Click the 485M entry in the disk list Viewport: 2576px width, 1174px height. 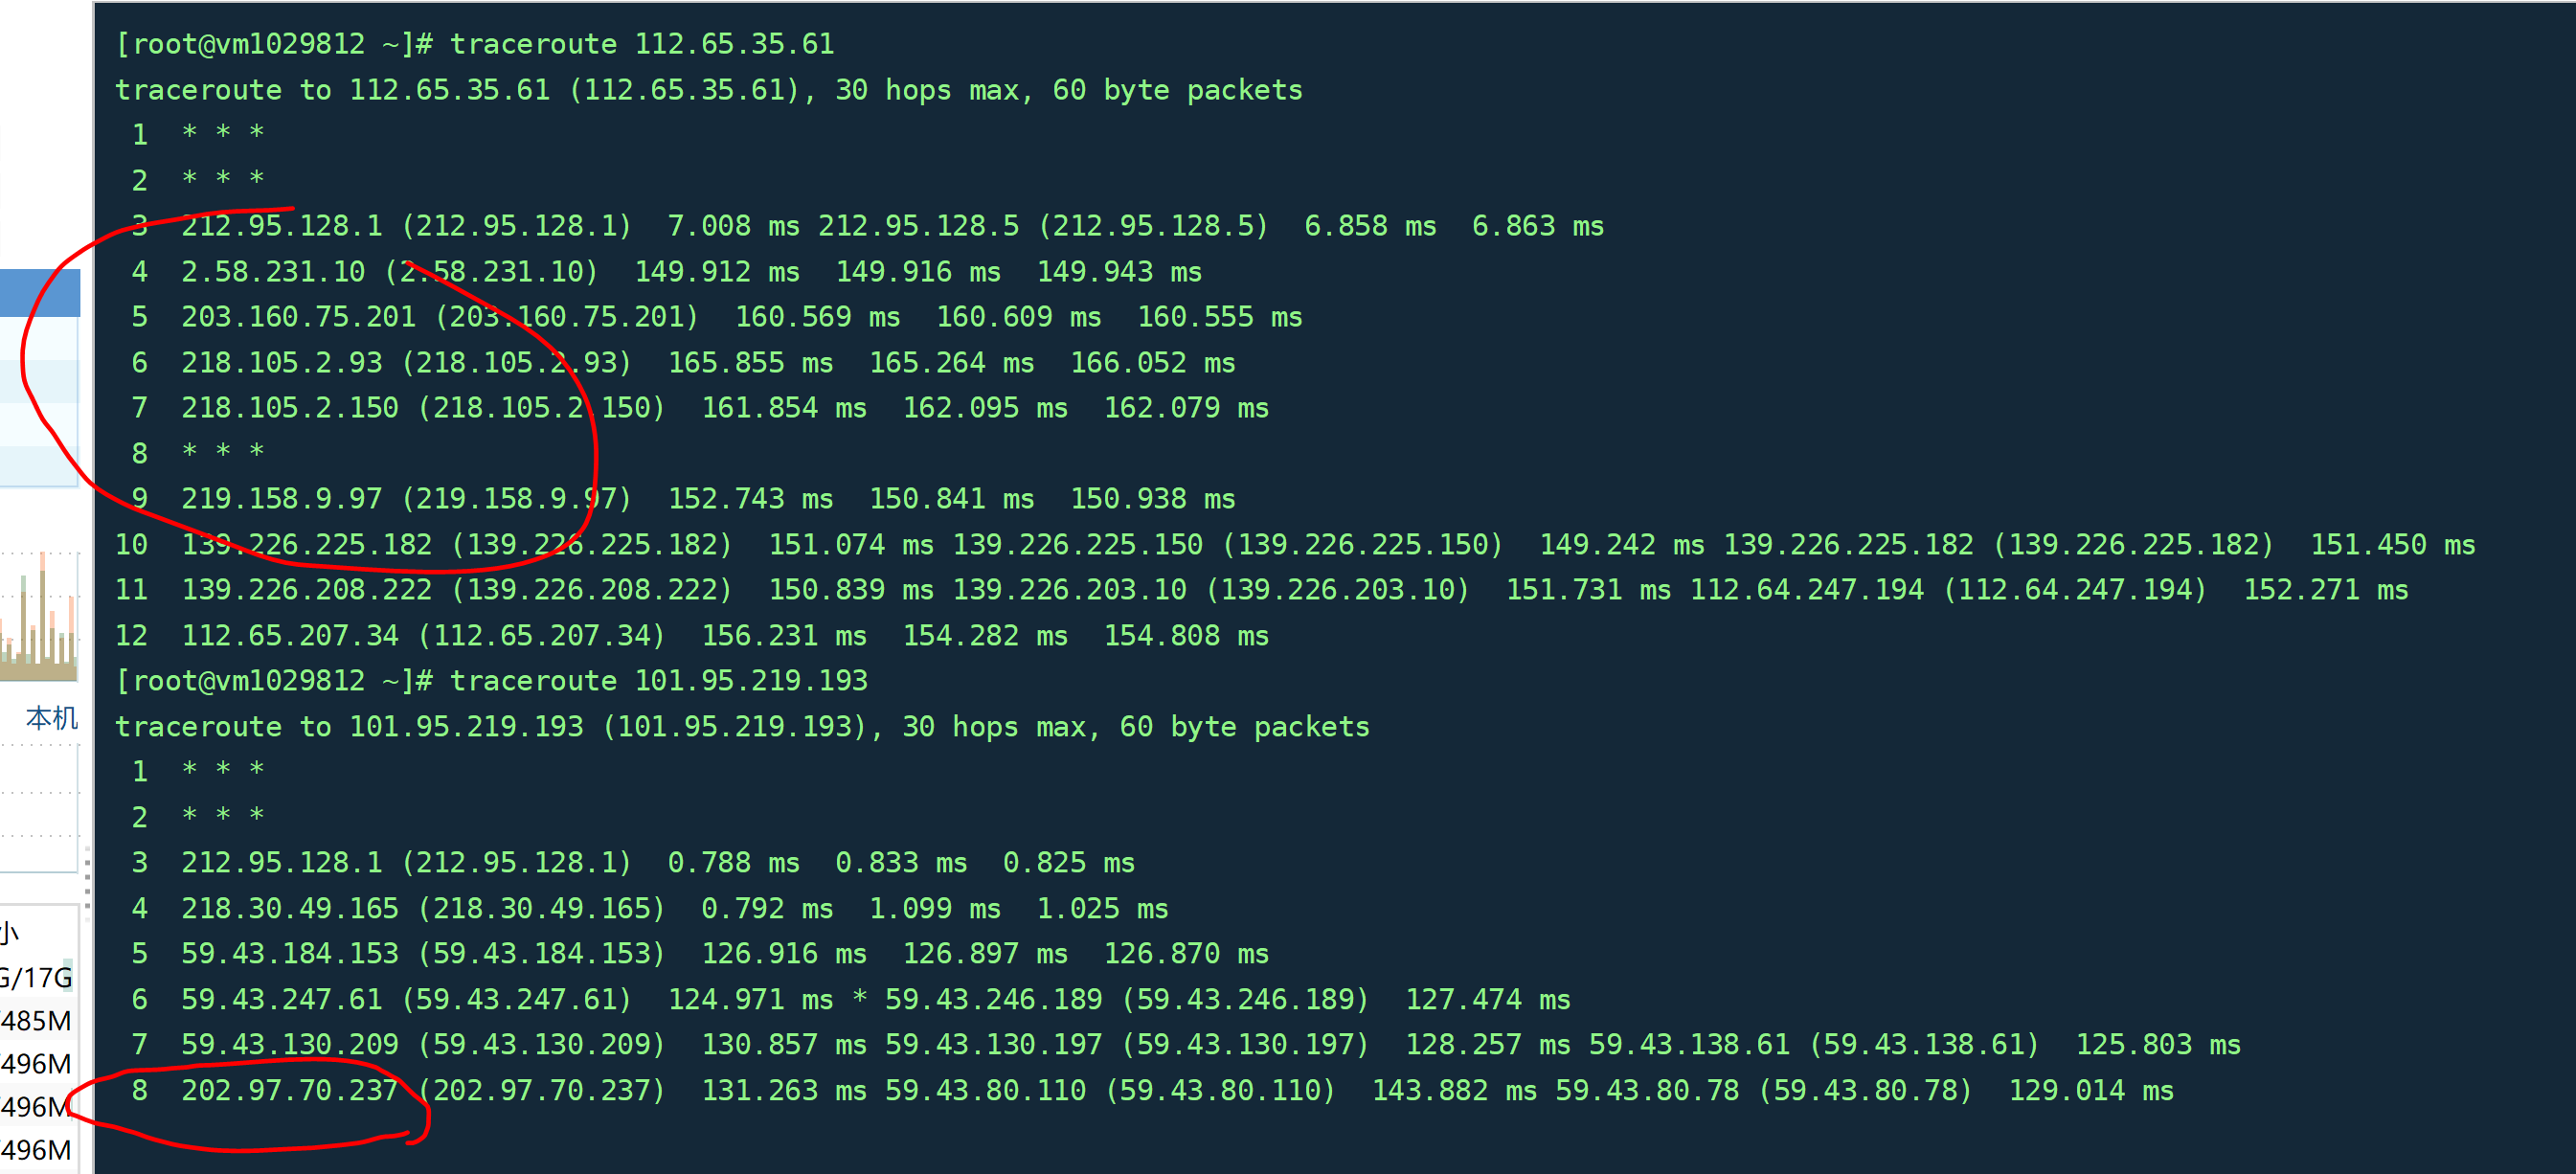(x=36, y=1020)
